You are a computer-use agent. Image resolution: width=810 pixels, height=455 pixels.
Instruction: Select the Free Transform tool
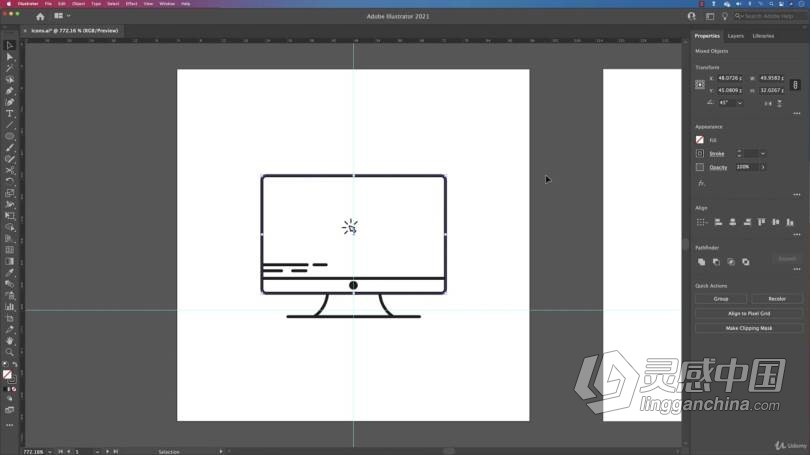click(10, 216)
